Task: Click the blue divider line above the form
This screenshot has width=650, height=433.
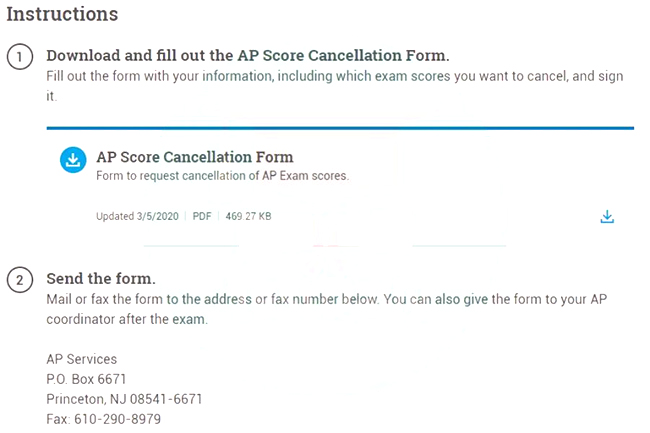Action: tap(340, 128)
